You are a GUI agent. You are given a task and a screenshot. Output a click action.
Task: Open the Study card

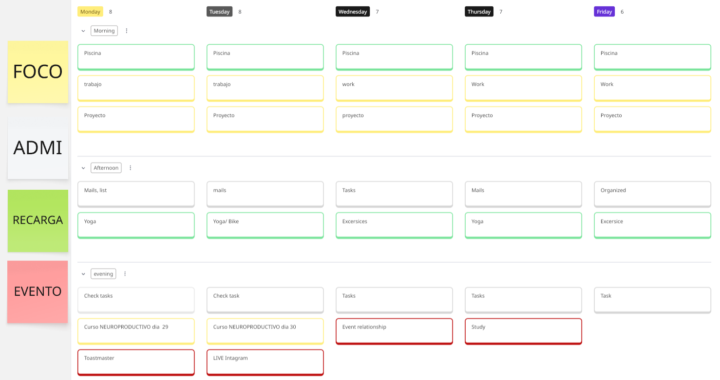[x=523, y=331]
